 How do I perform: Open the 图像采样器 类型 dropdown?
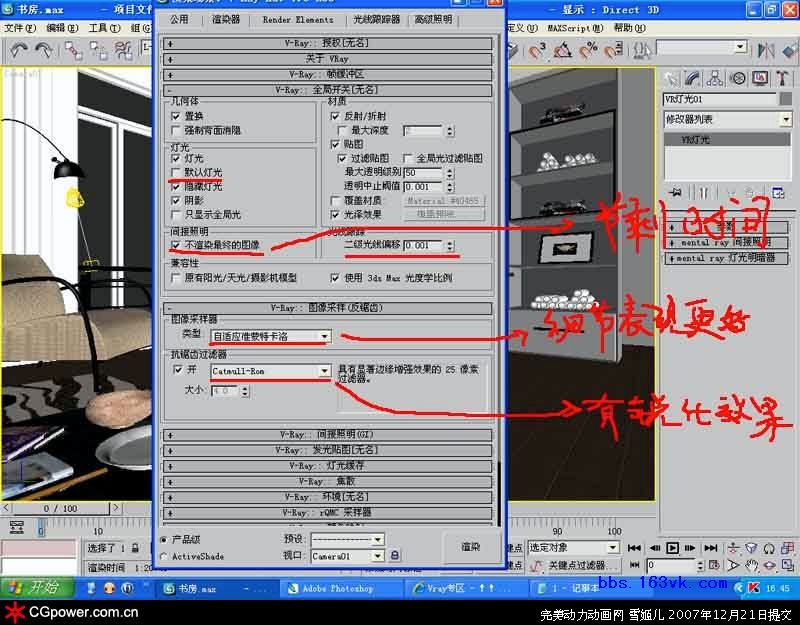(x=270, y=336)
